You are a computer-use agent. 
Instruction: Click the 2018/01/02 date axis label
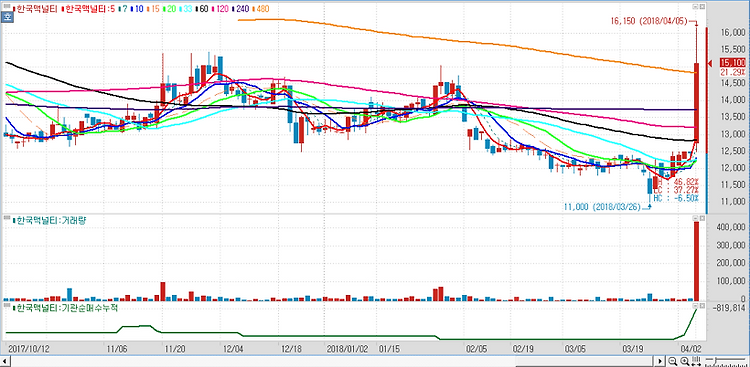point(348,349)
